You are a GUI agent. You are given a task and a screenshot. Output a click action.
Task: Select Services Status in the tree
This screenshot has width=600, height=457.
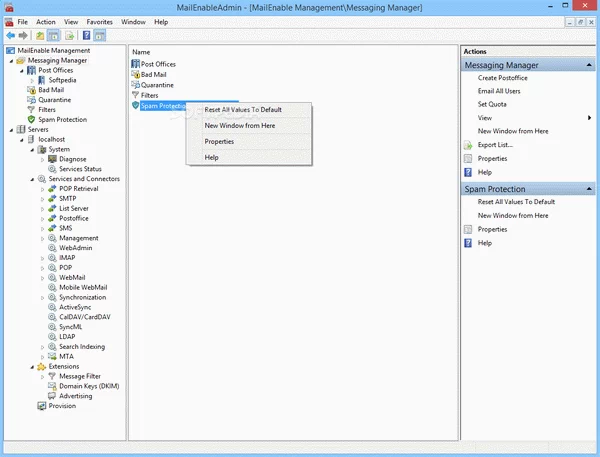[x=80, y=169]
